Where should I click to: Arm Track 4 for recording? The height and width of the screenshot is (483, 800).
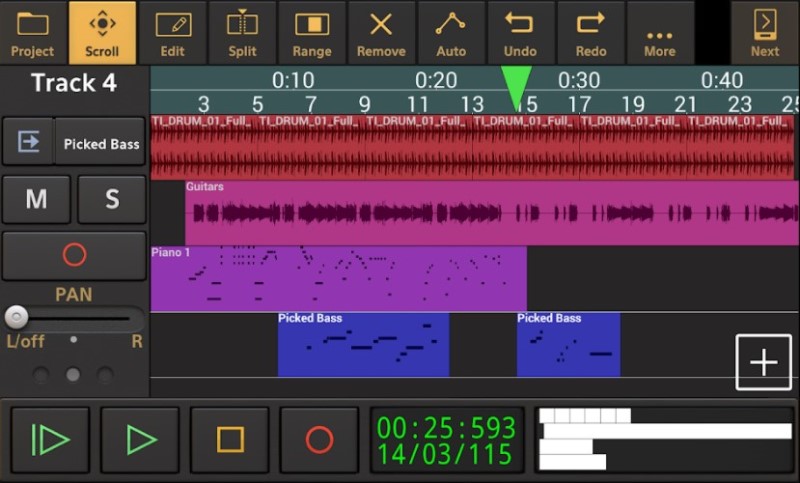pos(74,255)
